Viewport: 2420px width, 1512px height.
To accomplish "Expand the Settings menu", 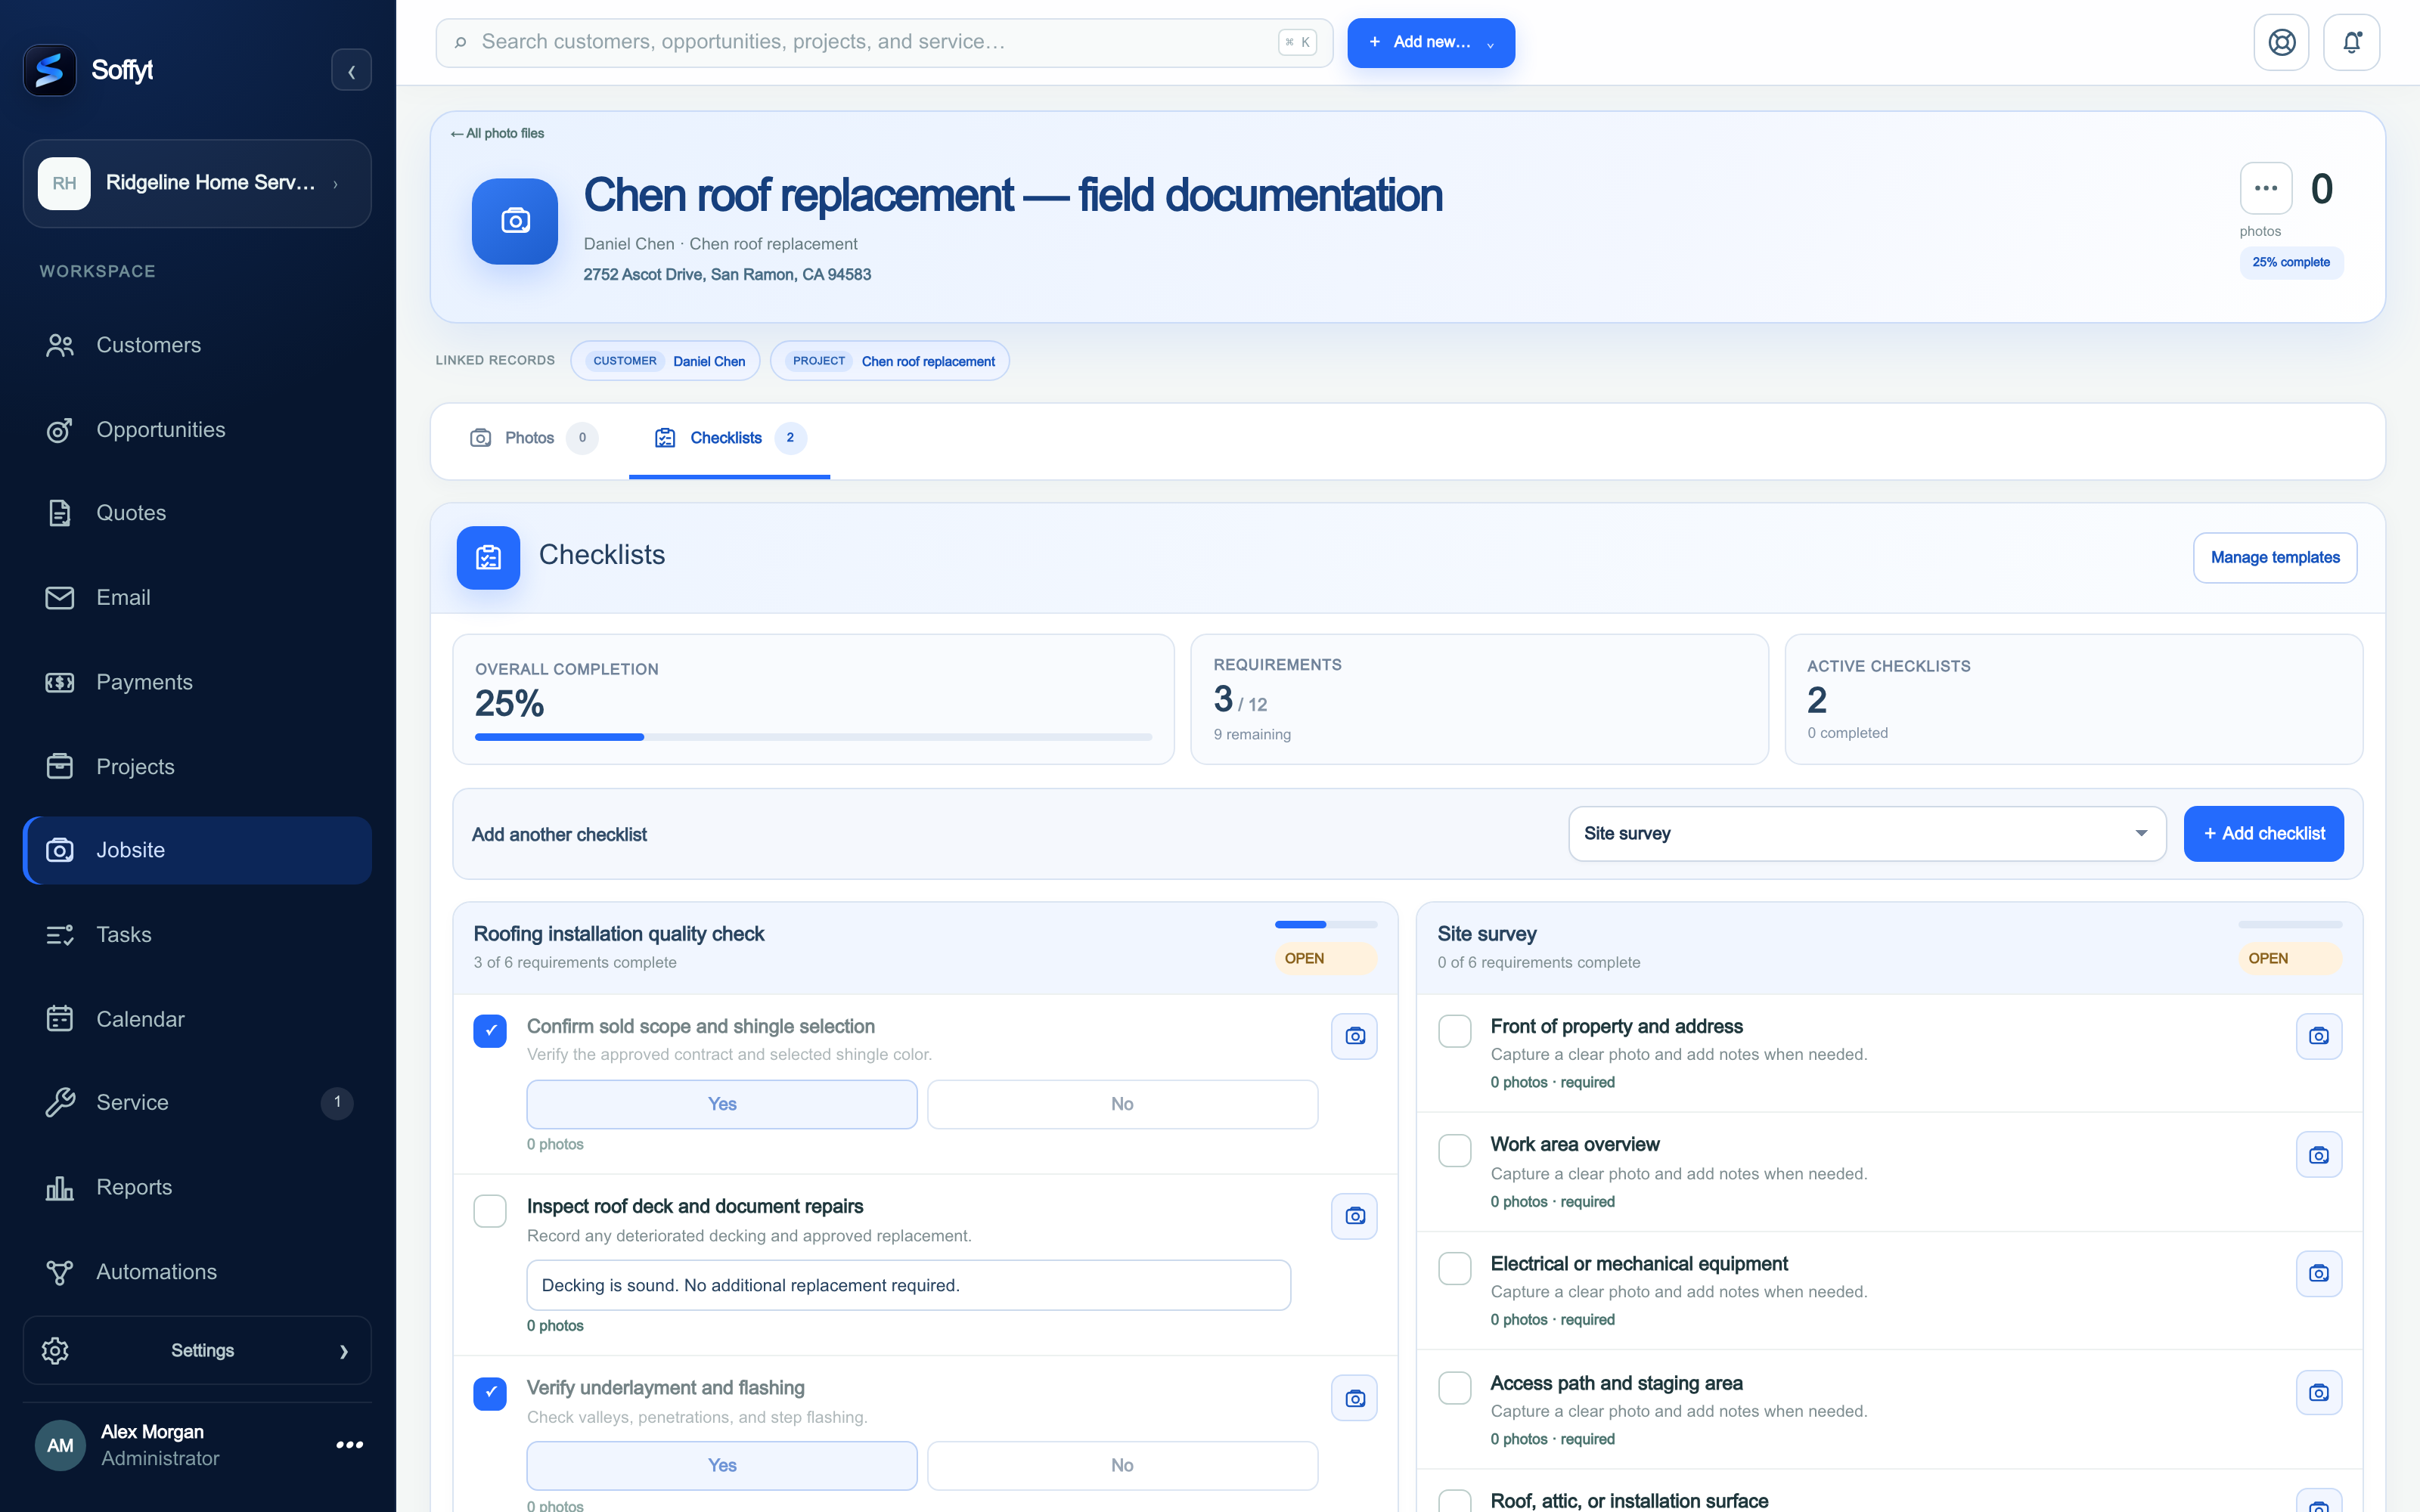I will (197, 1350).
